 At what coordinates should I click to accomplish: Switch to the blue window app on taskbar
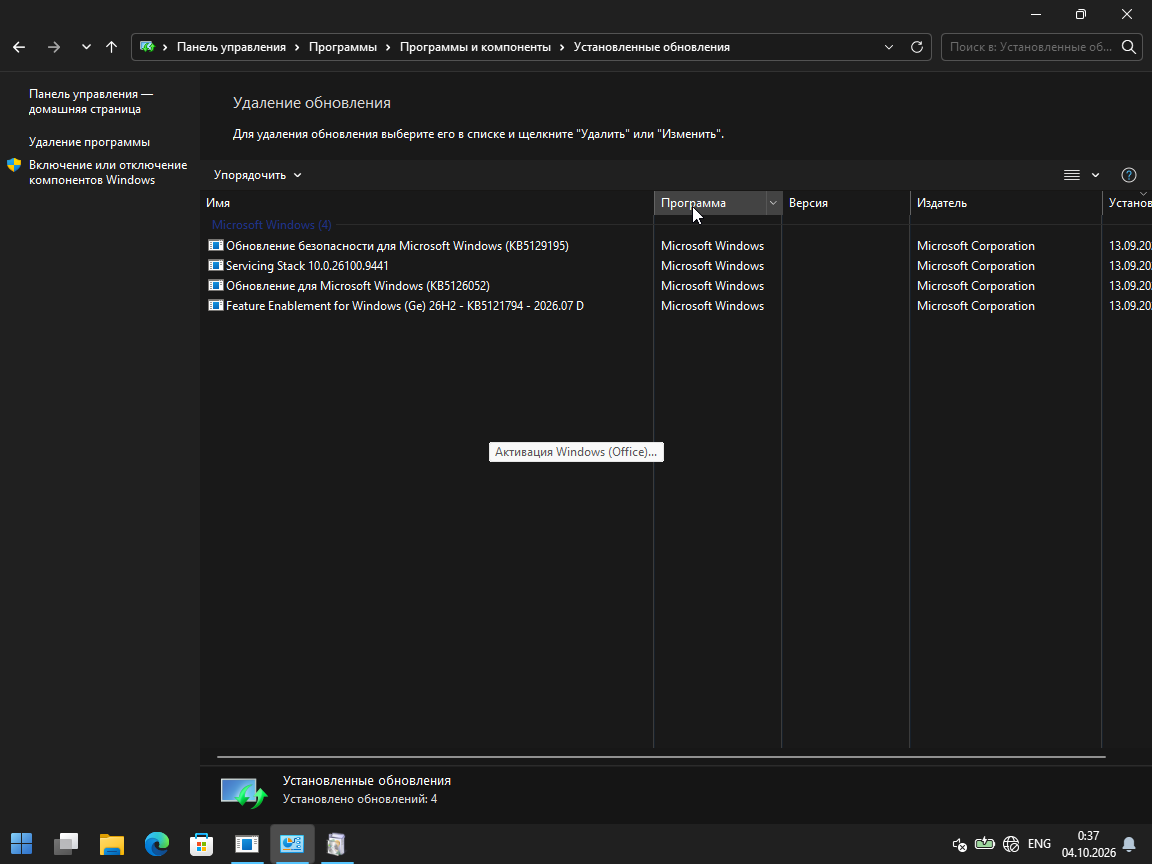pyautogui.click(x=247, y=843)
